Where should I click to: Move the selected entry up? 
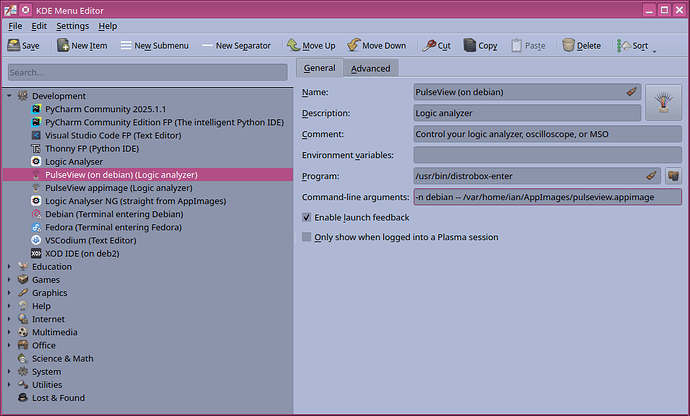pyautogui.click(x=311, y=45)
